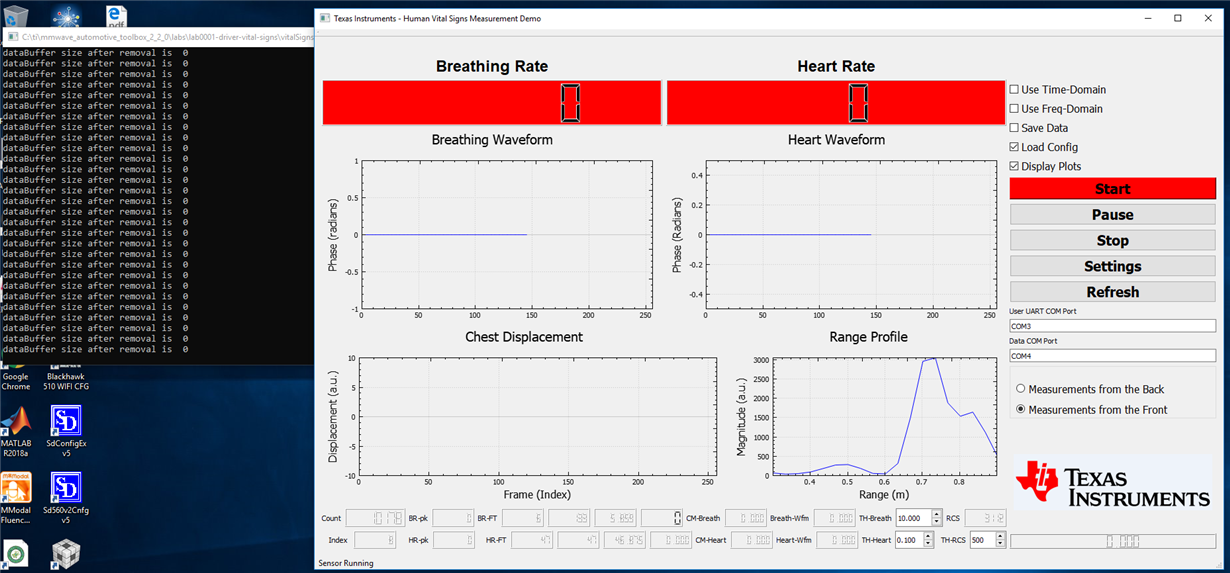Click the RCS LCD readout
1230x573 pixels.
point(985,518)
